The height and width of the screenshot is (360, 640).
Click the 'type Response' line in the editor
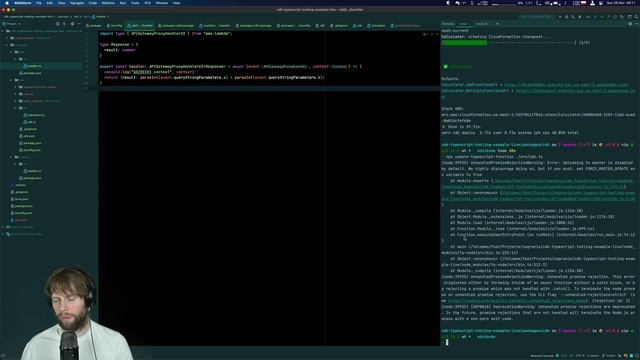pos(119,44)
